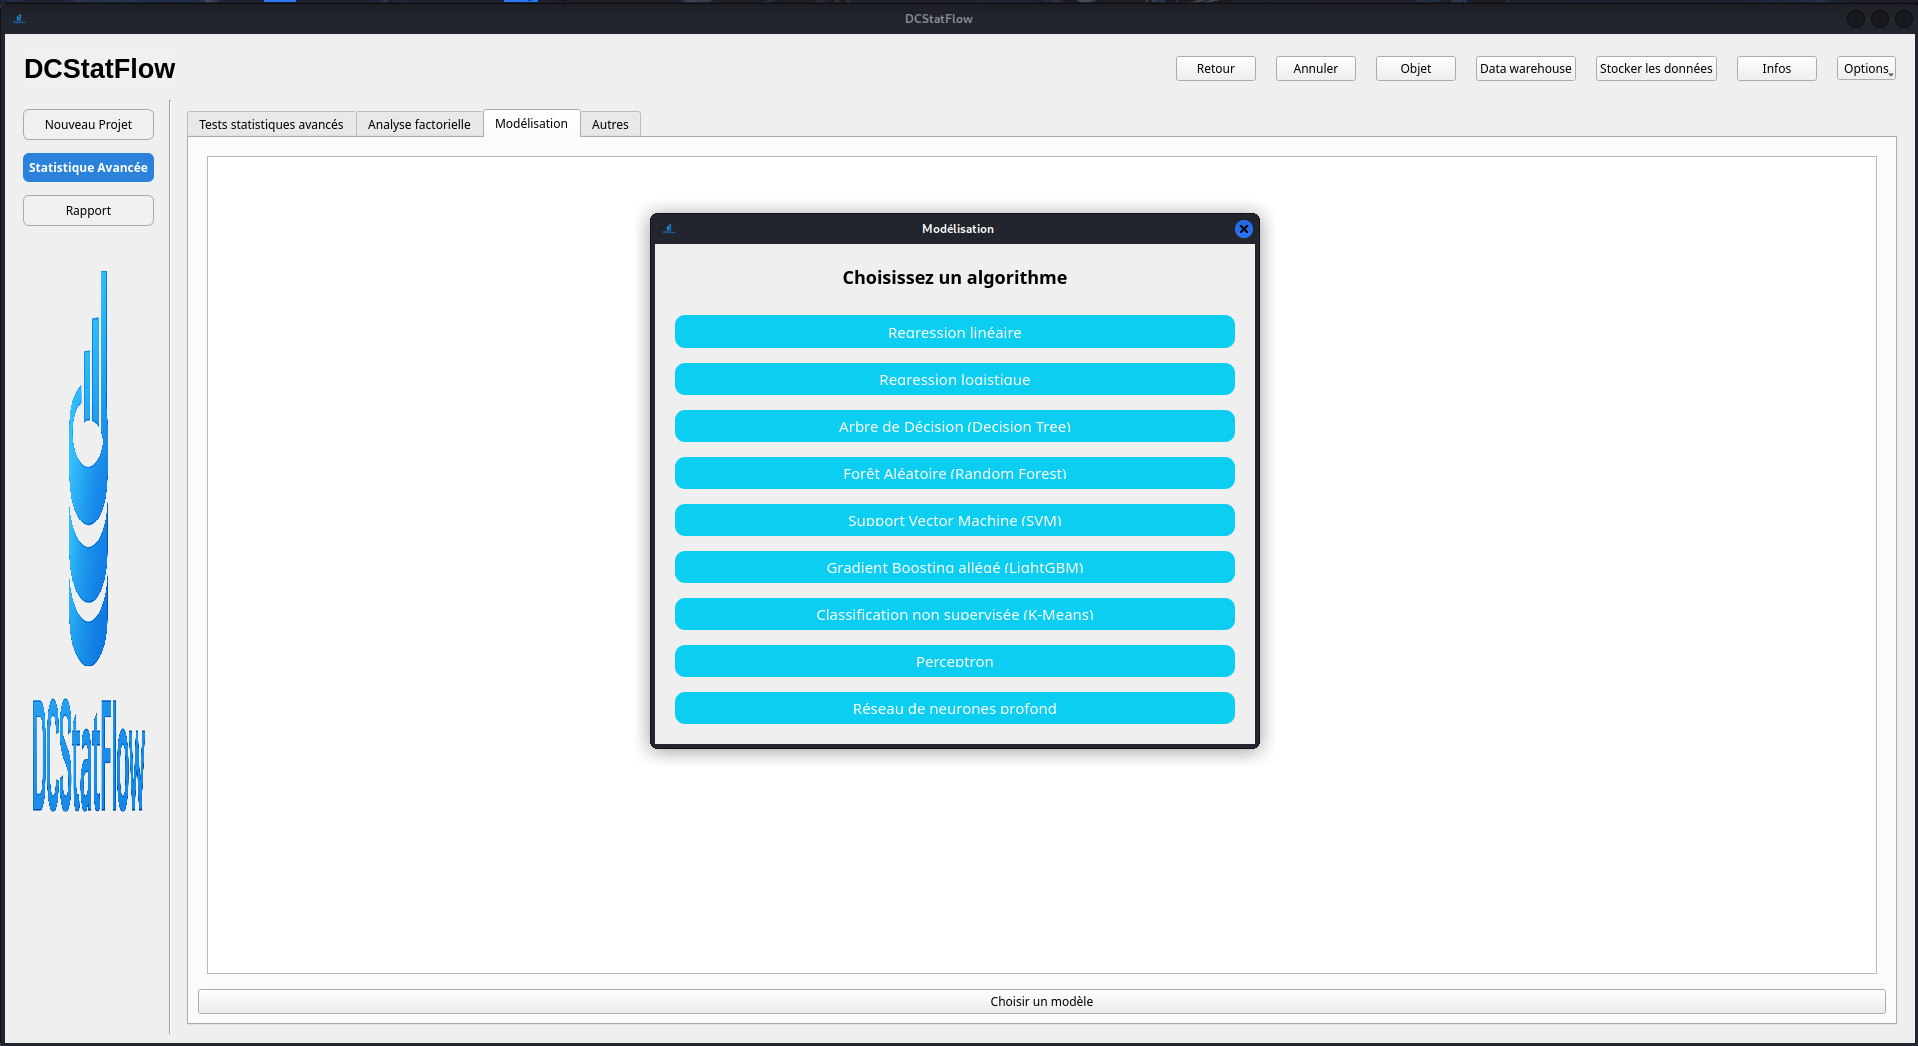Open the Rapport section
The height and width of the screenshot is (1046, 1918).
(x=88, y=210)
